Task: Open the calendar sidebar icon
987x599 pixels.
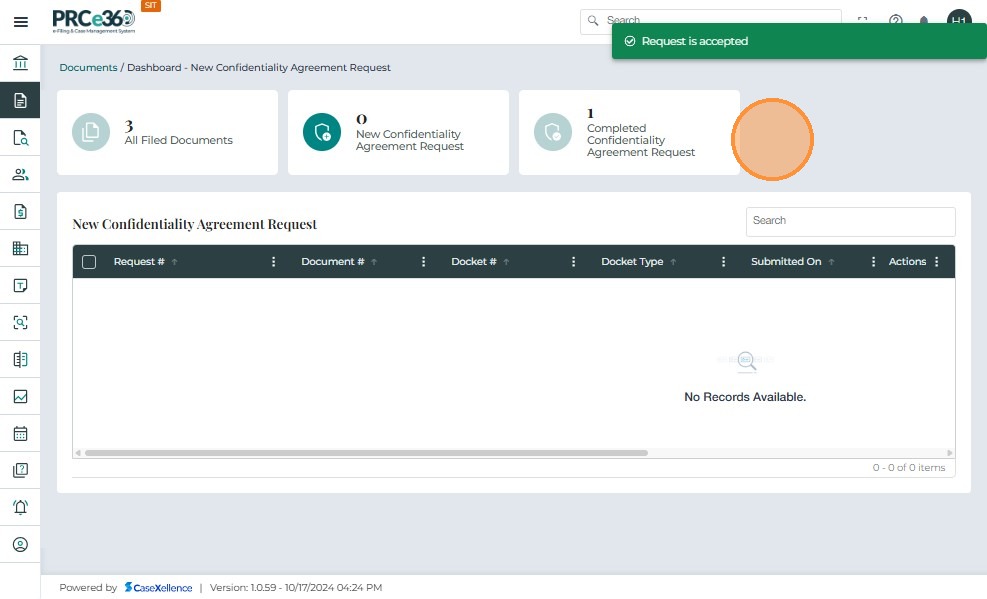Action: (x=20, y=434)
